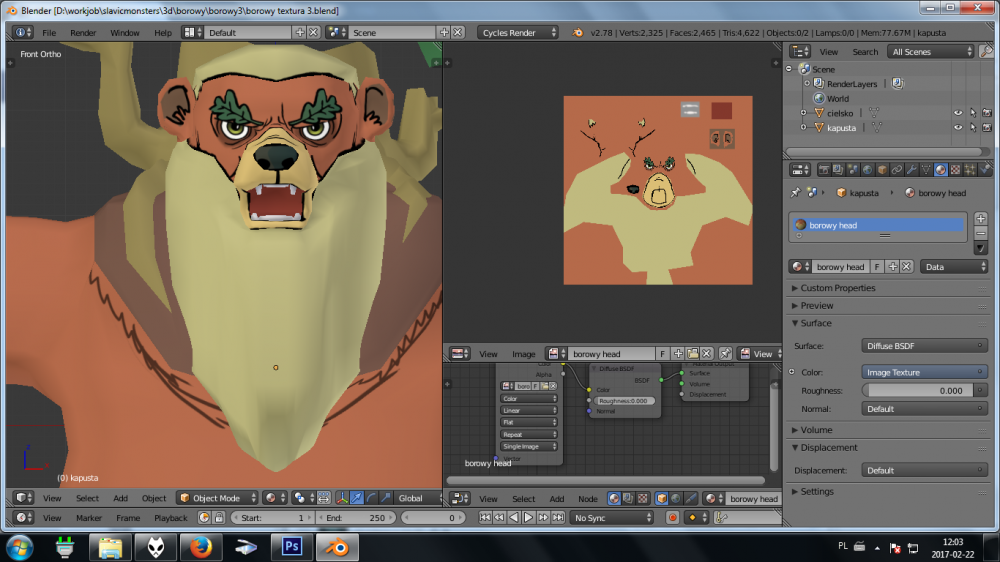This screenshot has height=562, width=1000.
Task: Open the Mesh Data properties tab (triangle icon)
Action: point(926,170)
